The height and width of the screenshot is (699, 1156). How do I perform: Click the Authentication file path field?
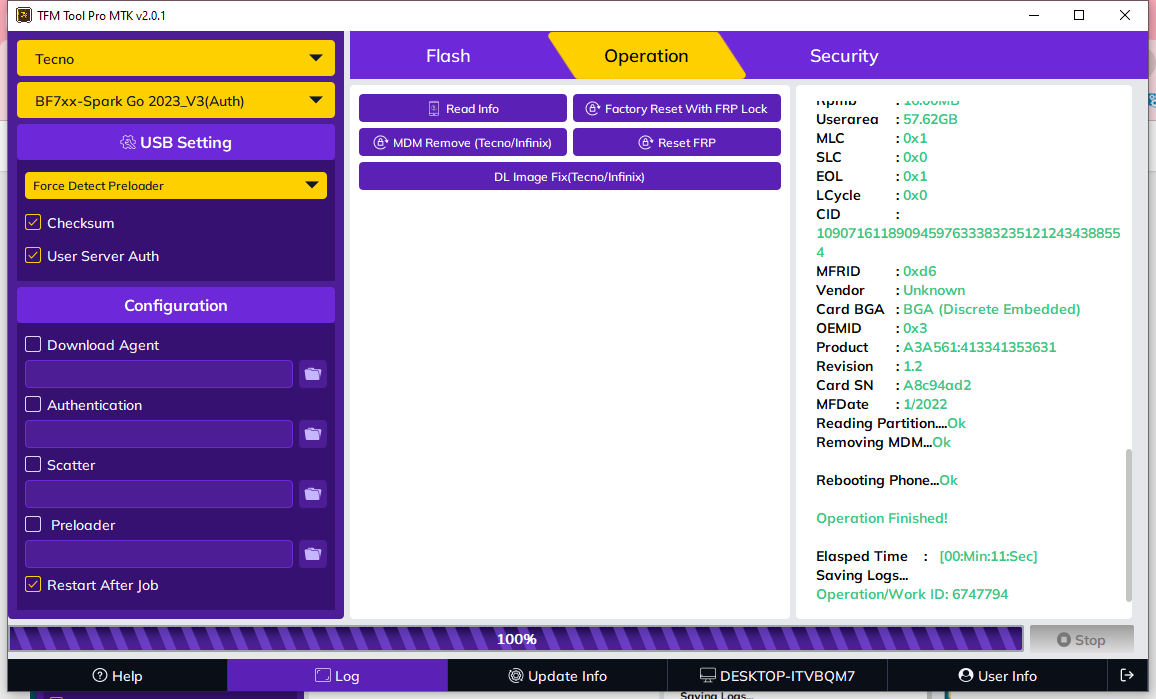[x=159, y=434]
